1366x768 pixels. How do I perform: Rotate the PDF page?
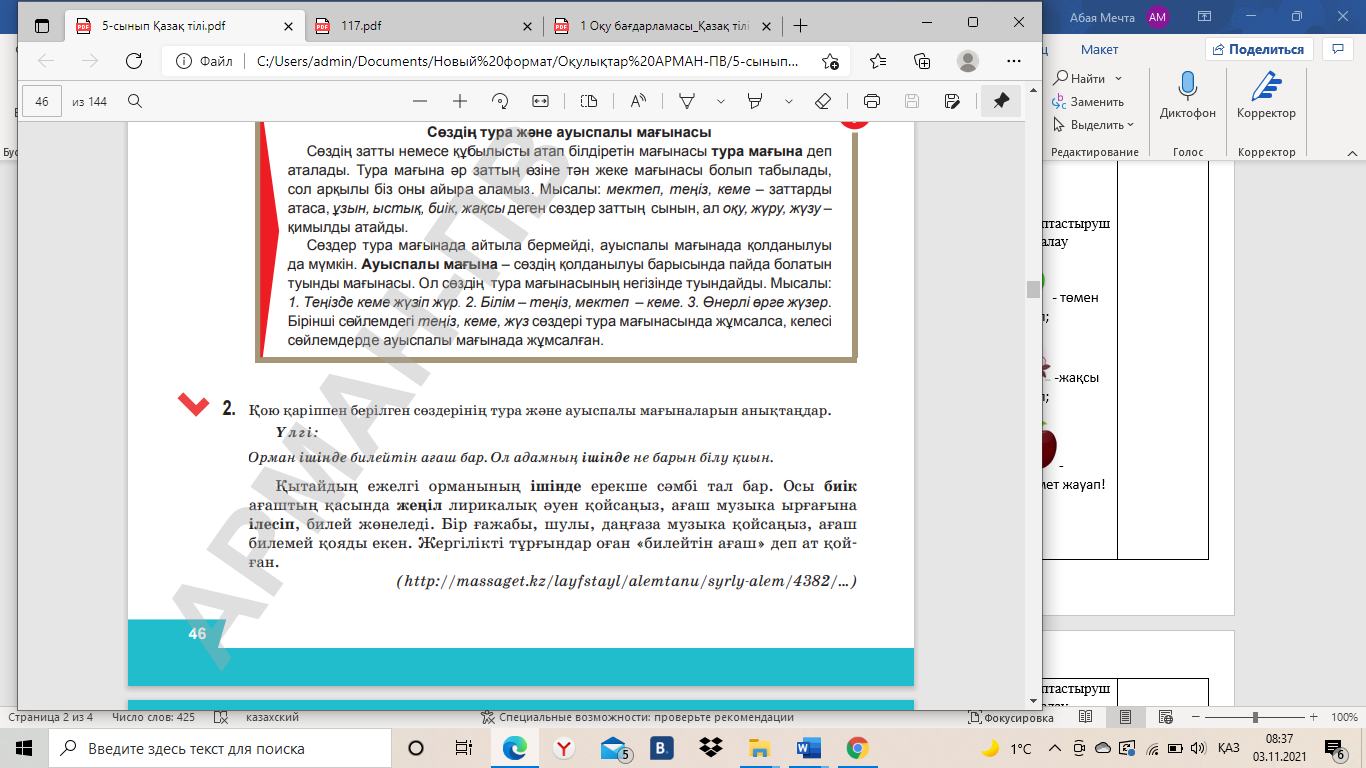(501, 101)
